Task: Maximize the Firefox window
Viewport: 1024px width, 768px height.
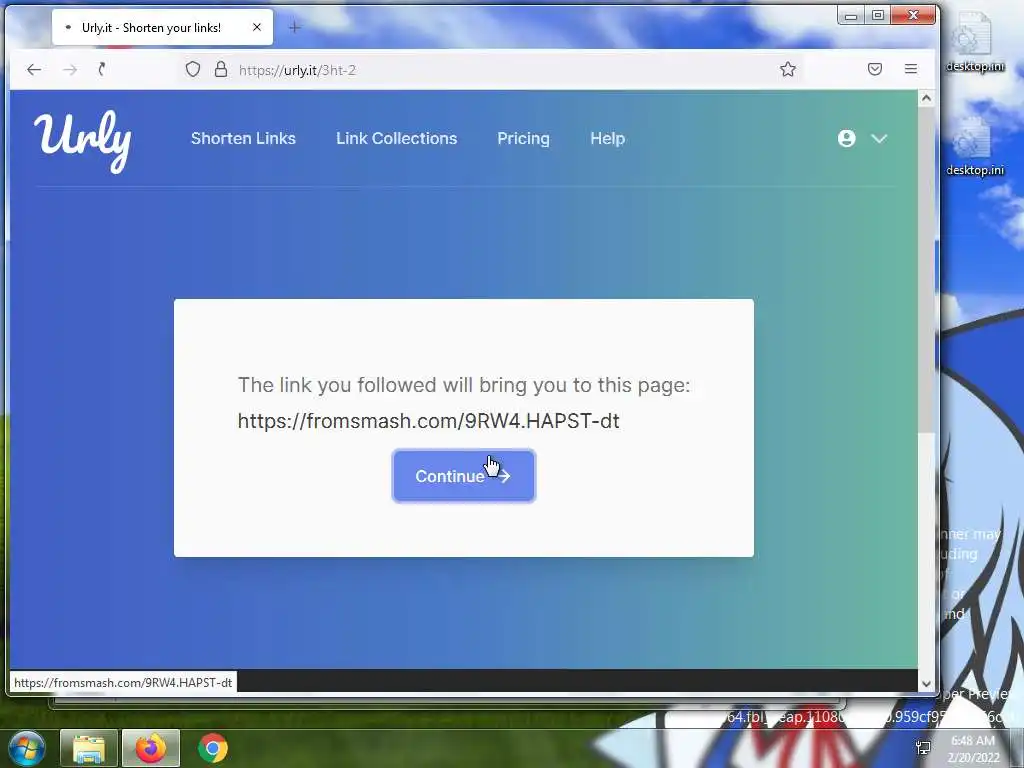Action: (878, 15)
